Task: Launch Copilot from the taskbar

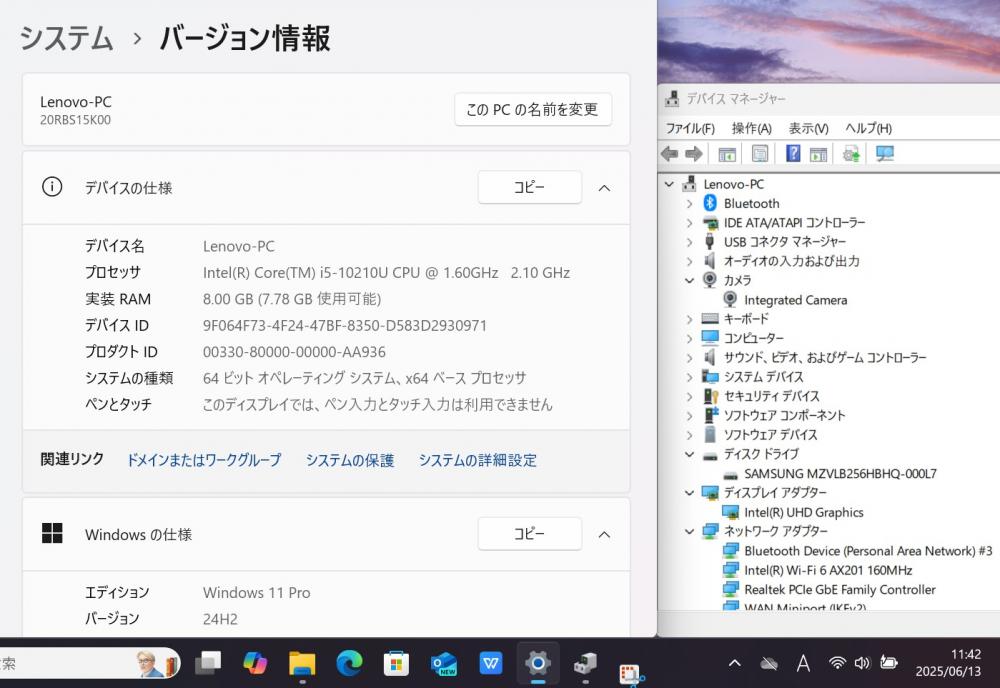Action: pyautogui.click(x=255, y=664)
